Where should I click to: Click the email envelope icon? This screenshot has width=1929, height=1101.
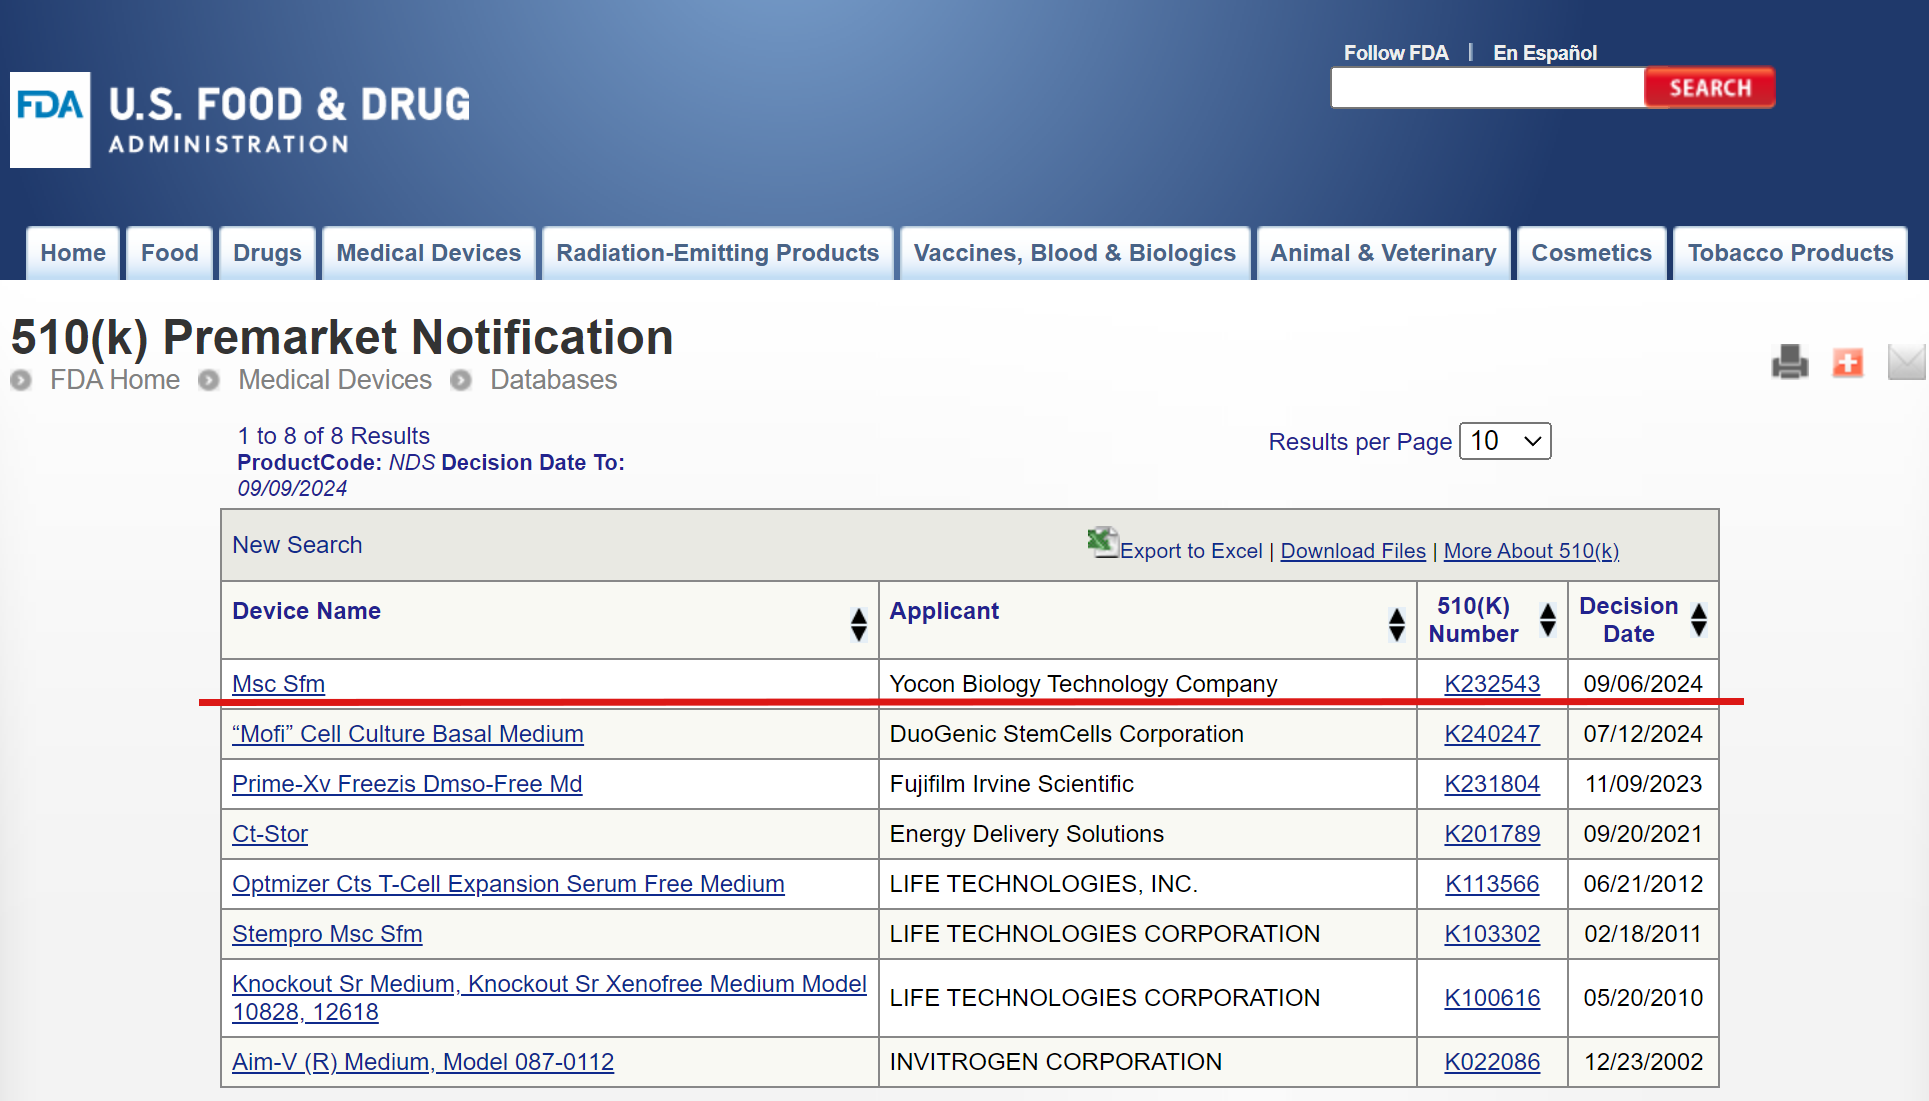pyautogui.click(x=1906, y=362)
